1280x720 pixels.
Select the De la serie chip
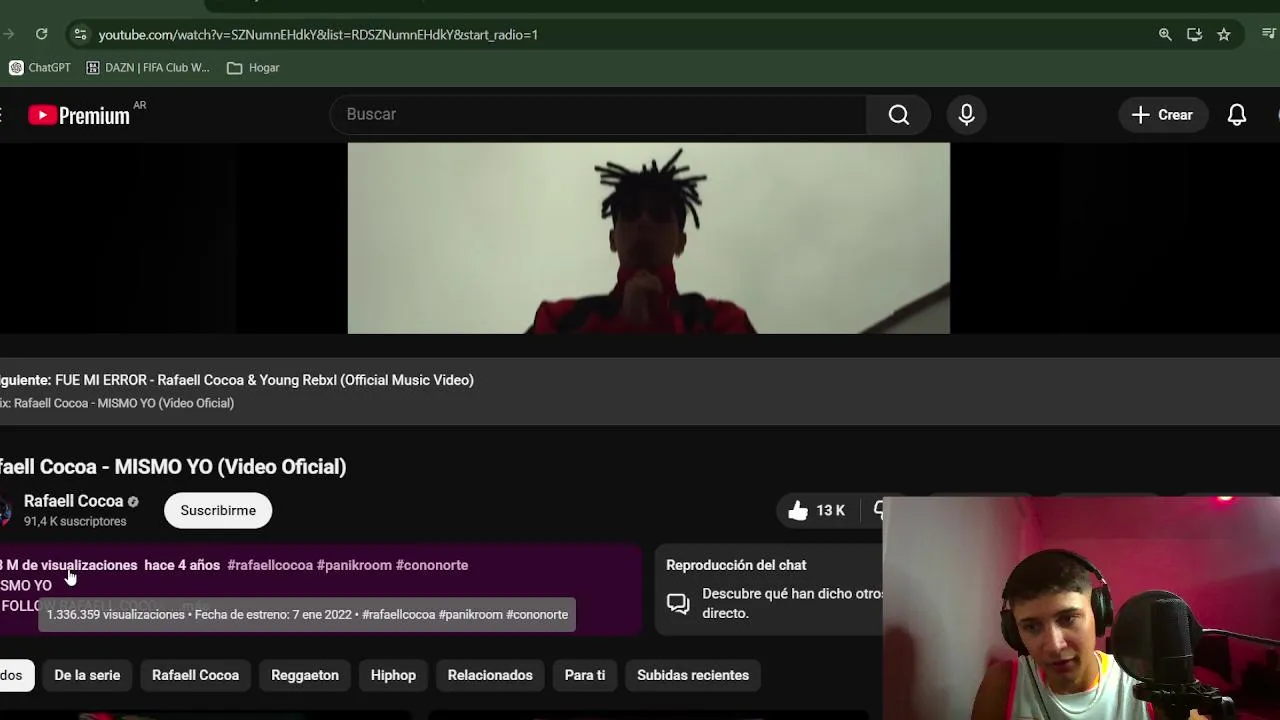pyautogui.click(x=87, y=675)
